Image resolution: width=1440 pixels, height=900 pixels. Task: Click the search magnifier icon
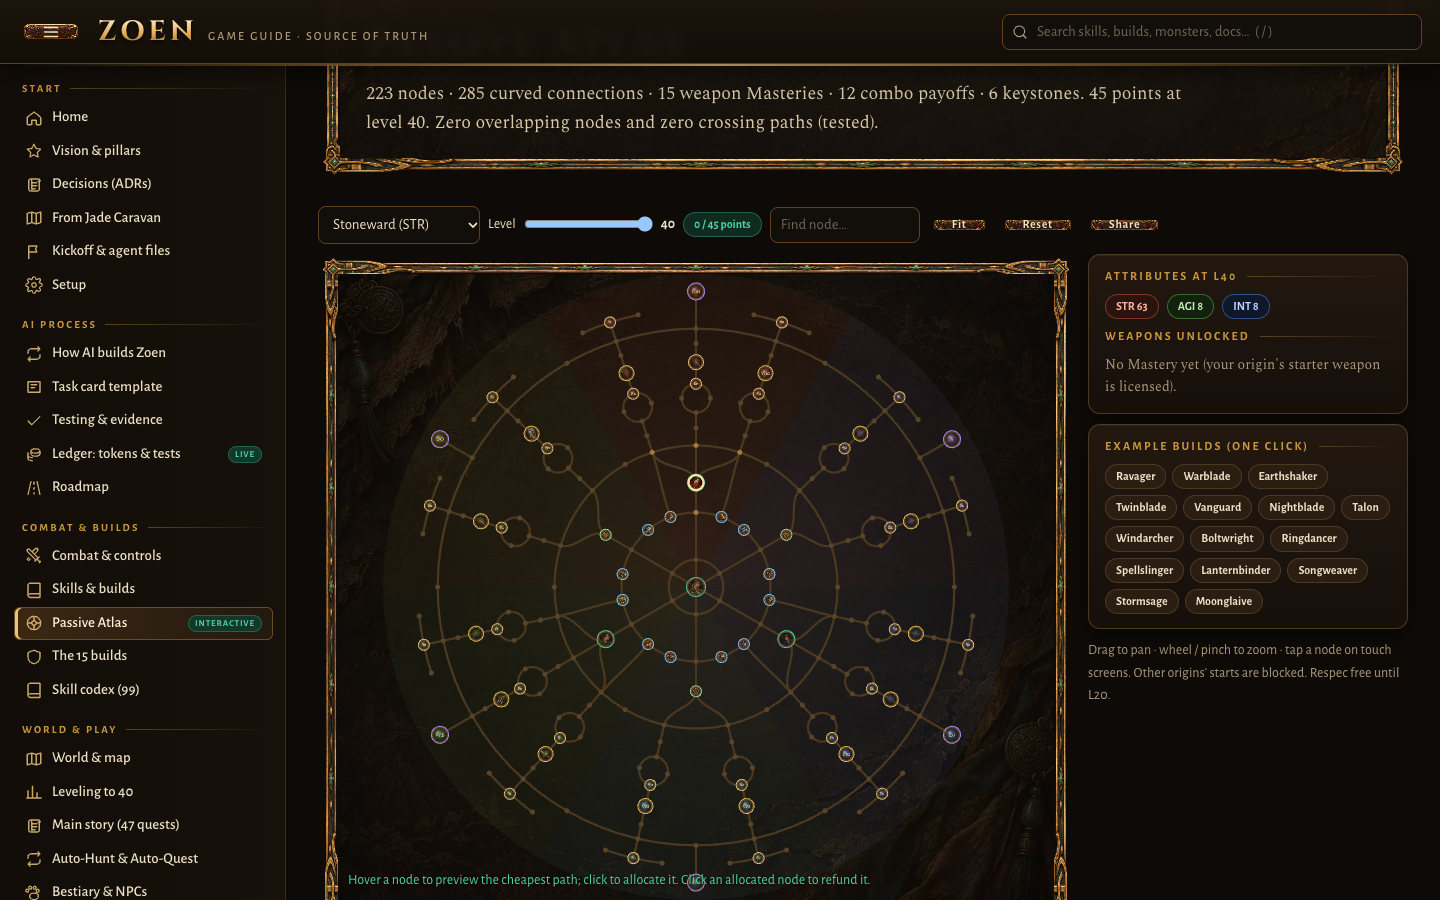click(x=1020, y=32)
